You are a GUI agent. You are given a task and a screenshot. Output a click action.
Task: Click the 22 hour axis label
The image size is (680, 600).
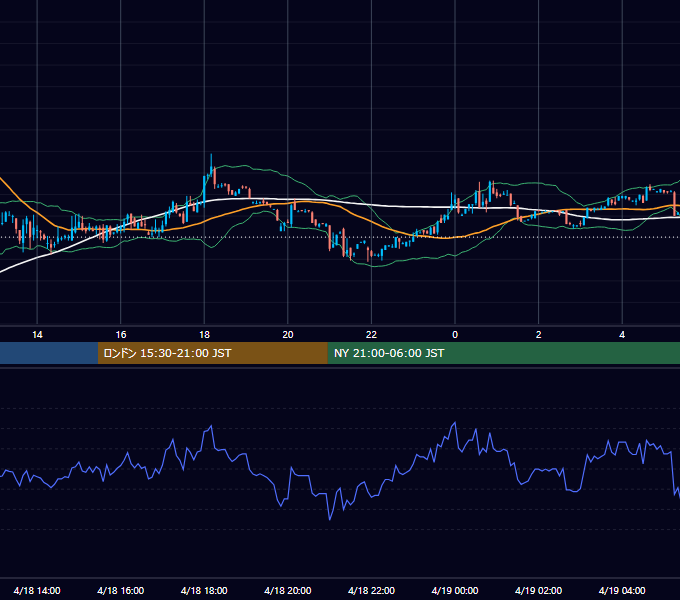tap(371, 335)
